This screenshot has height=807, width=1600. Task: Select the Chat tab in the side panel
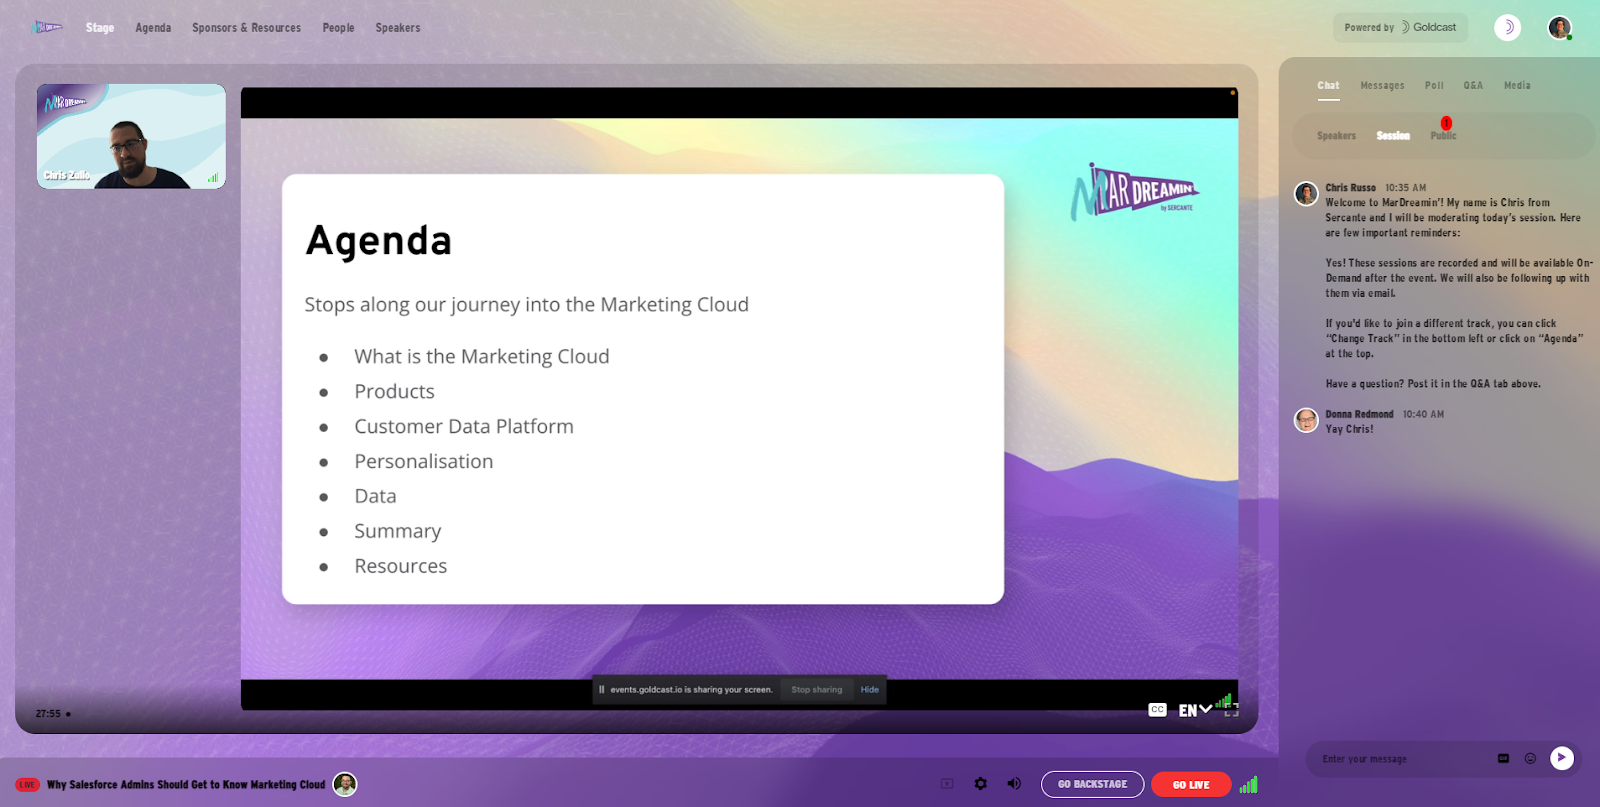(1328, 86)
